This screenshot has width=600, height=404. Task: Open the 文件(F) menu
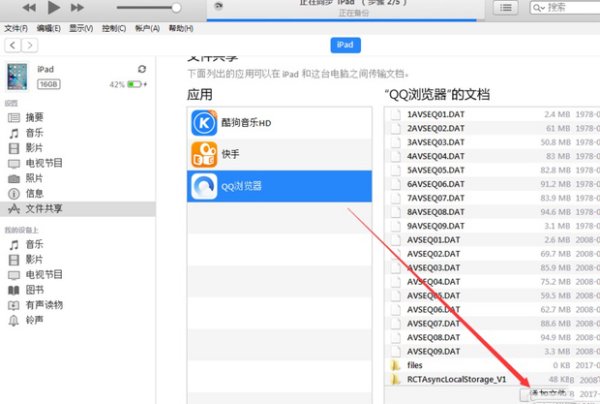(x=16, y=28)
